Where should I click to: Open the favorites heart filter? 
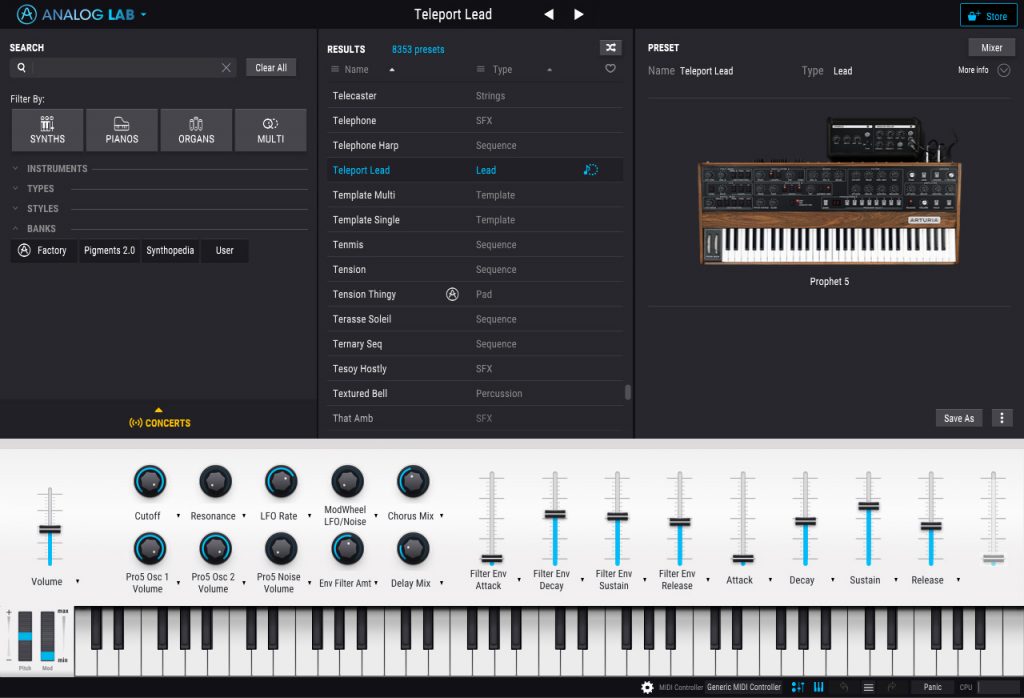click(x=611, y=69)
